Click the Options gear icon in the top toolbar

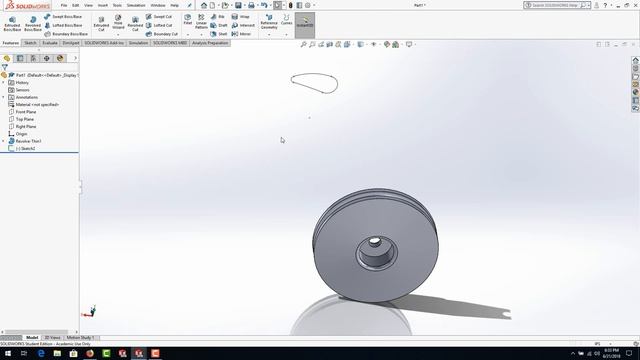coord(308,5)
